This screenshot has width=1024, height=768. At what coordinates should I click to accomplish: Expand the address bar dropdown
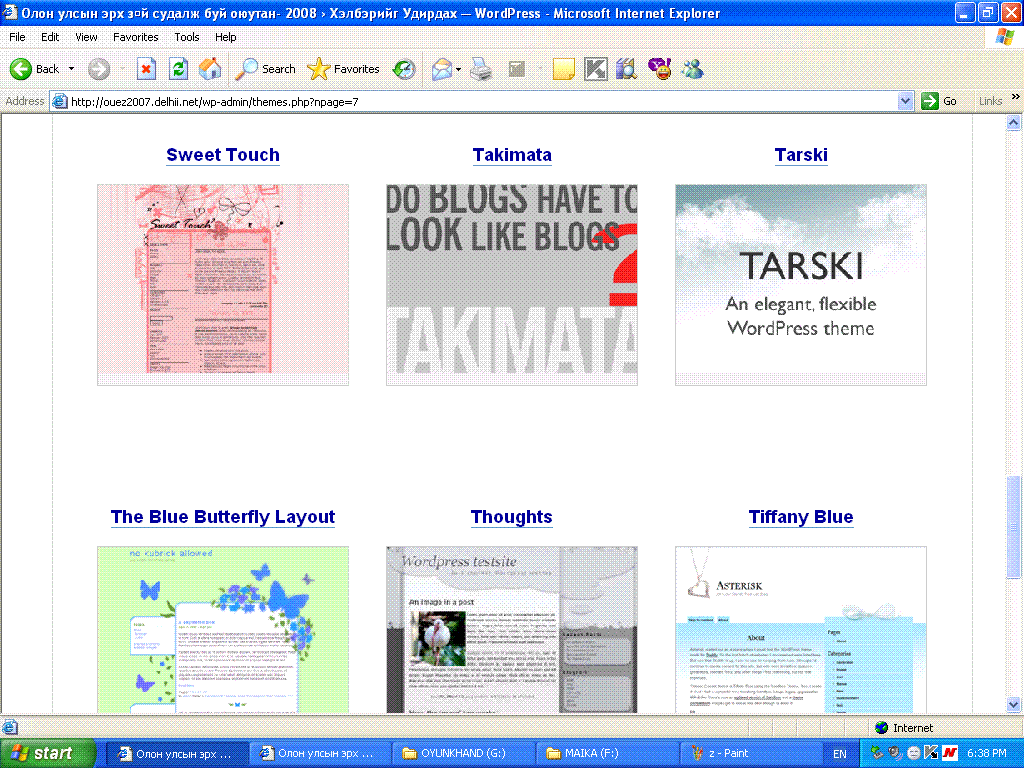click(905, 101)
